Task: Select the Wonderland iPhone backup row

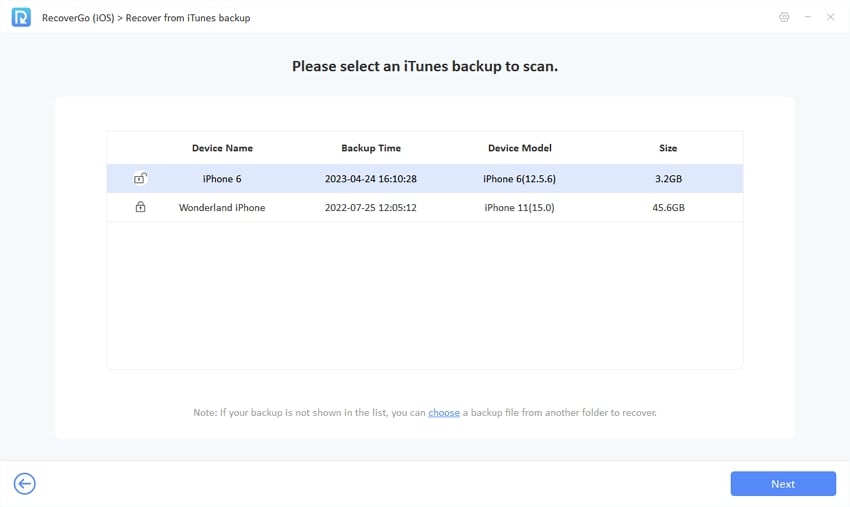Action: pos(222,207)
